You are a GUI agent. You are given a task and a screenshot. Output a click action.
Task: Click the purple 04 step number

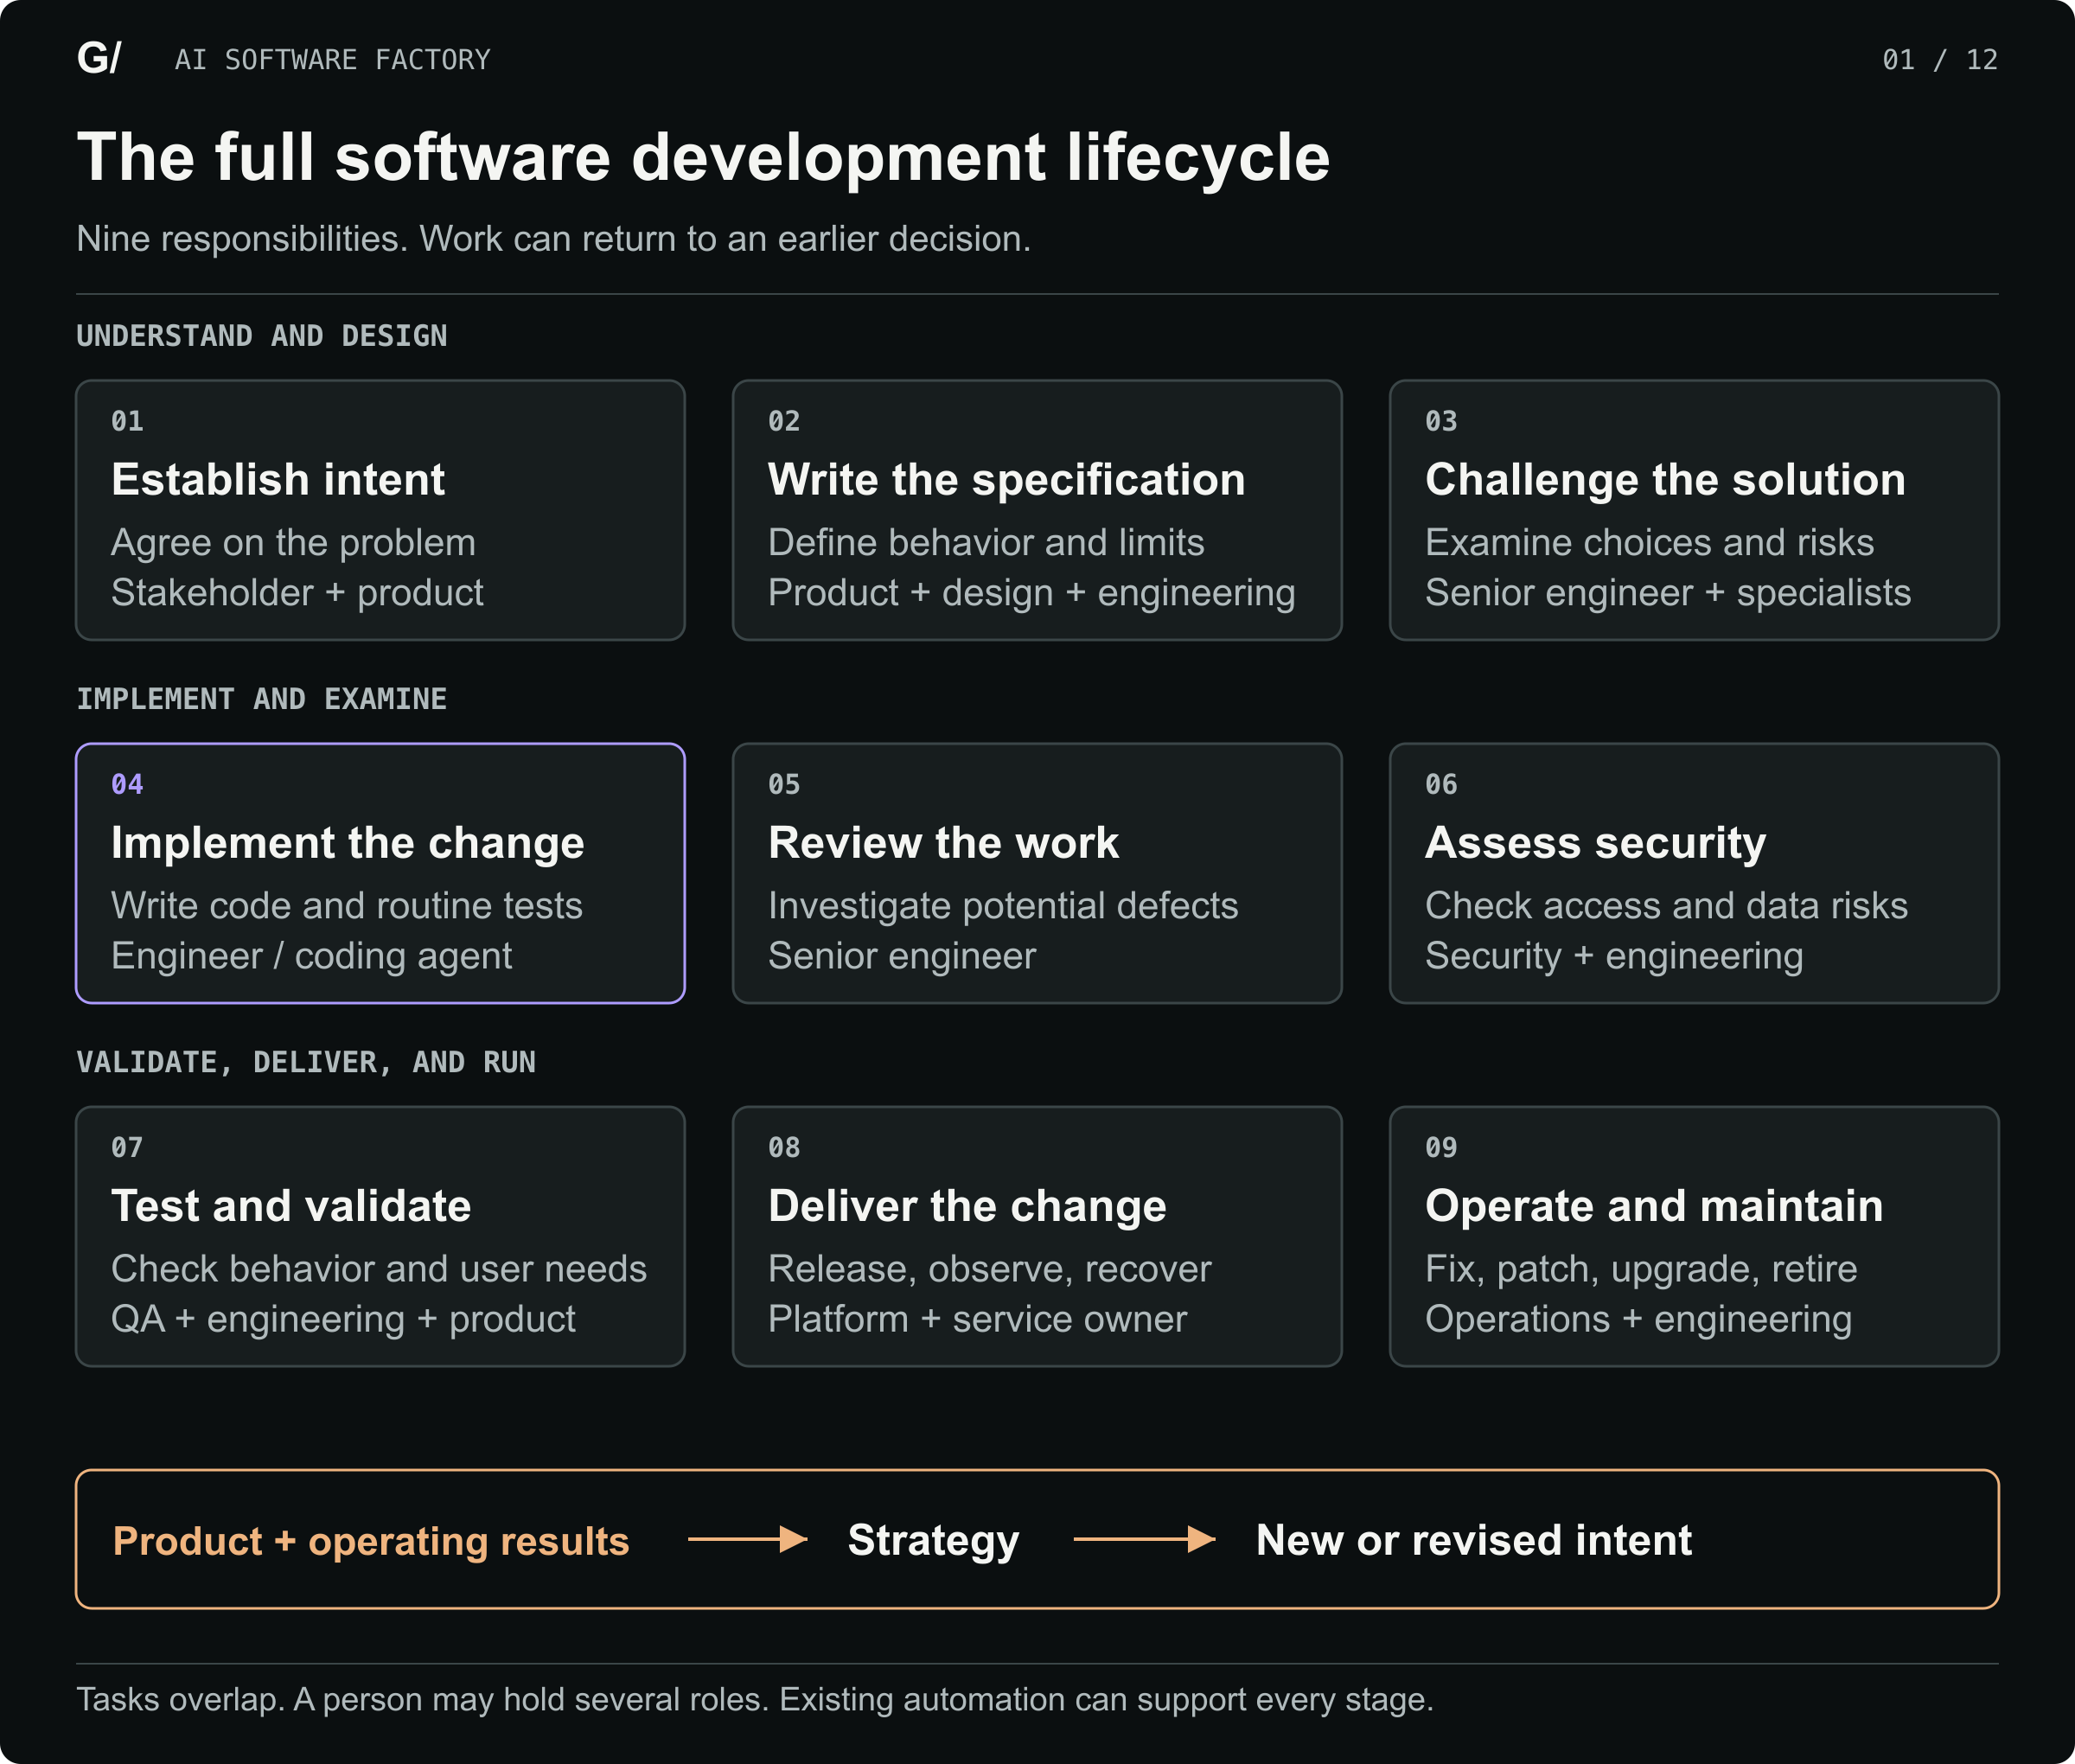coord(127,785)
